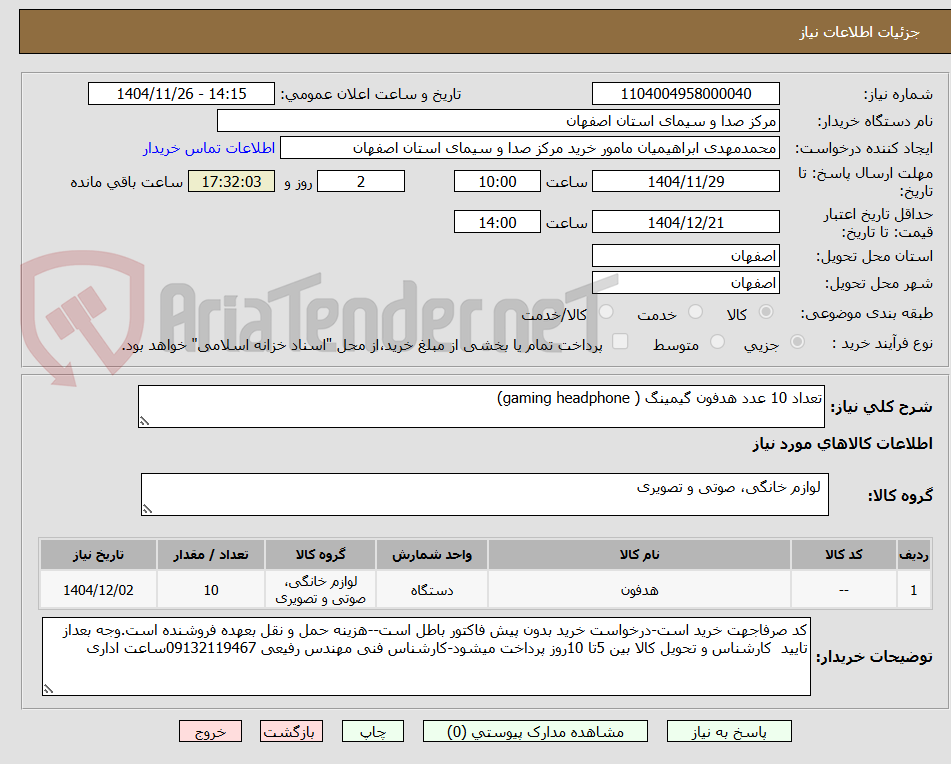Viewport: 951px width, 764px height.
Task: Click the گروه کالا text area
Action: click(485, 495)
